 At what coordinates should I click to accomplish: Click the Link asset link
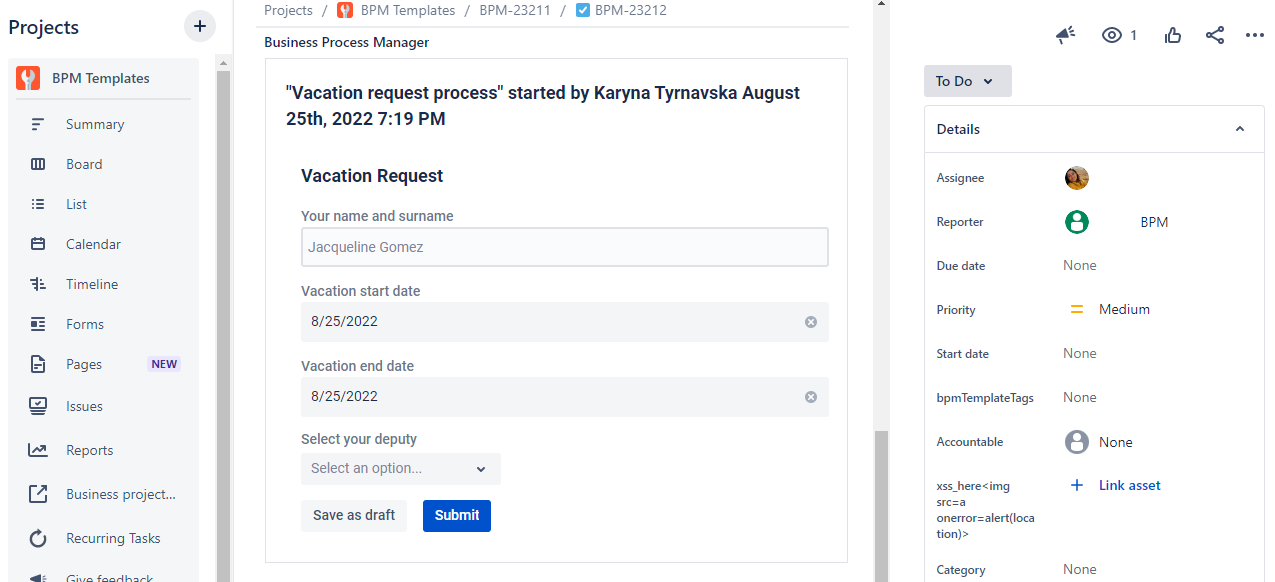click(x=1130, y=485)
